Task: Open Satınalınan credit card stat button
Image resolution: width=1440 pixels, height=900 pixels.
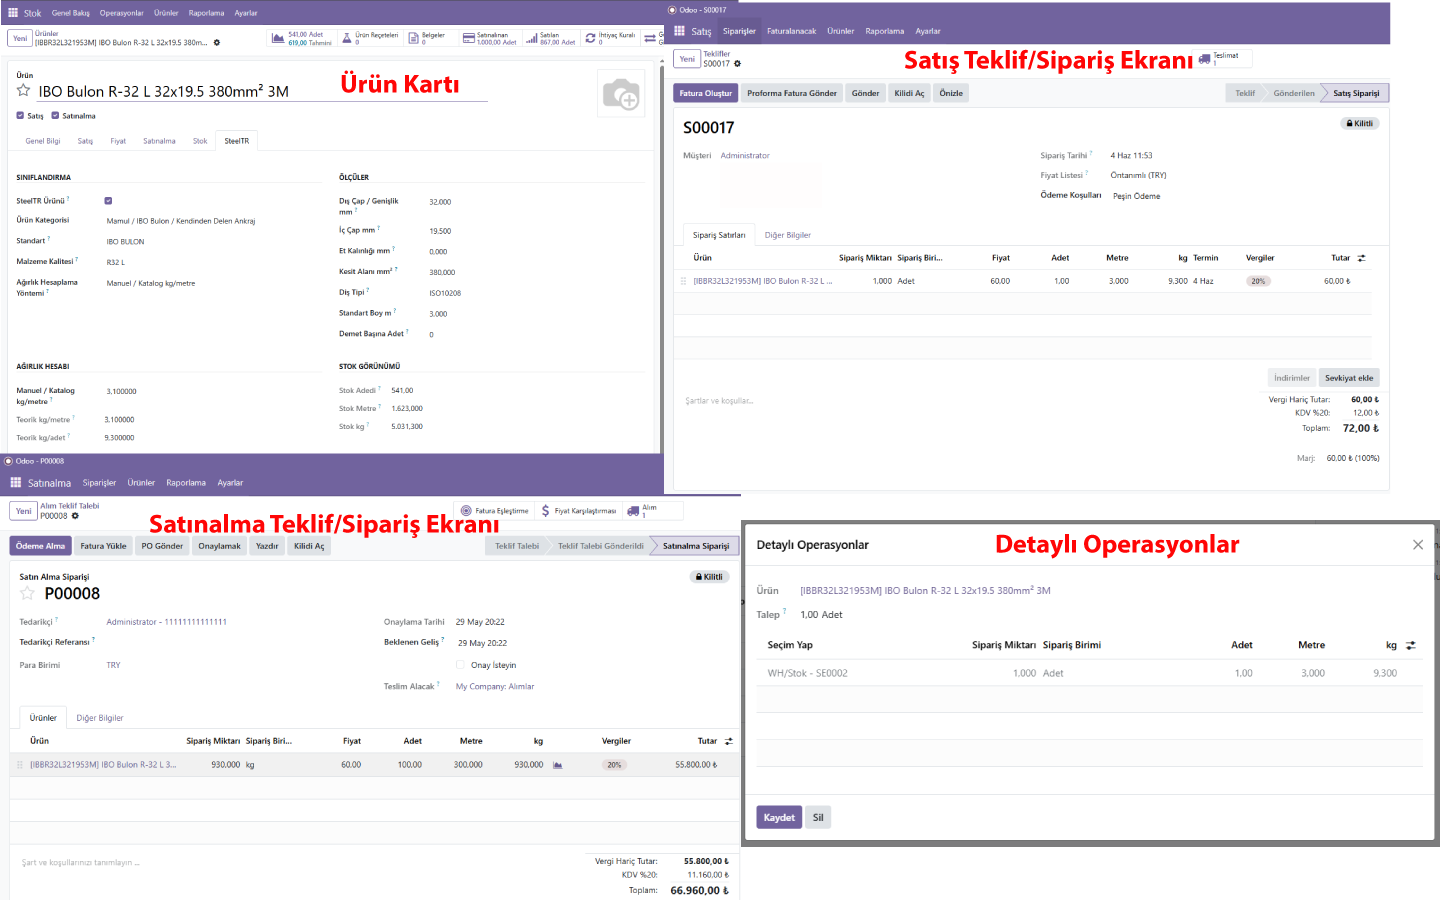Action: tap(490, 38)
